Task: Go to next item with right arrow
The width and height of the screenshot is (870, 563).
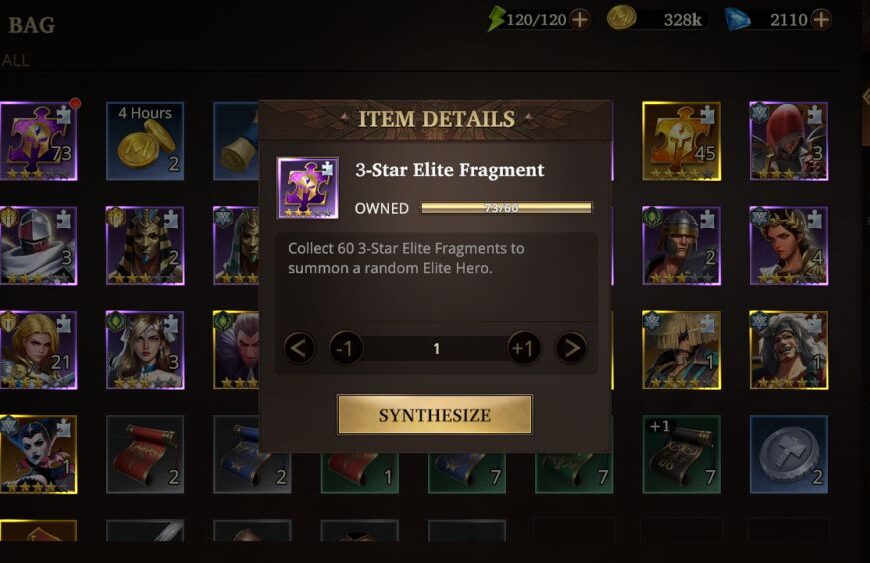Action: tap(571, 348)
